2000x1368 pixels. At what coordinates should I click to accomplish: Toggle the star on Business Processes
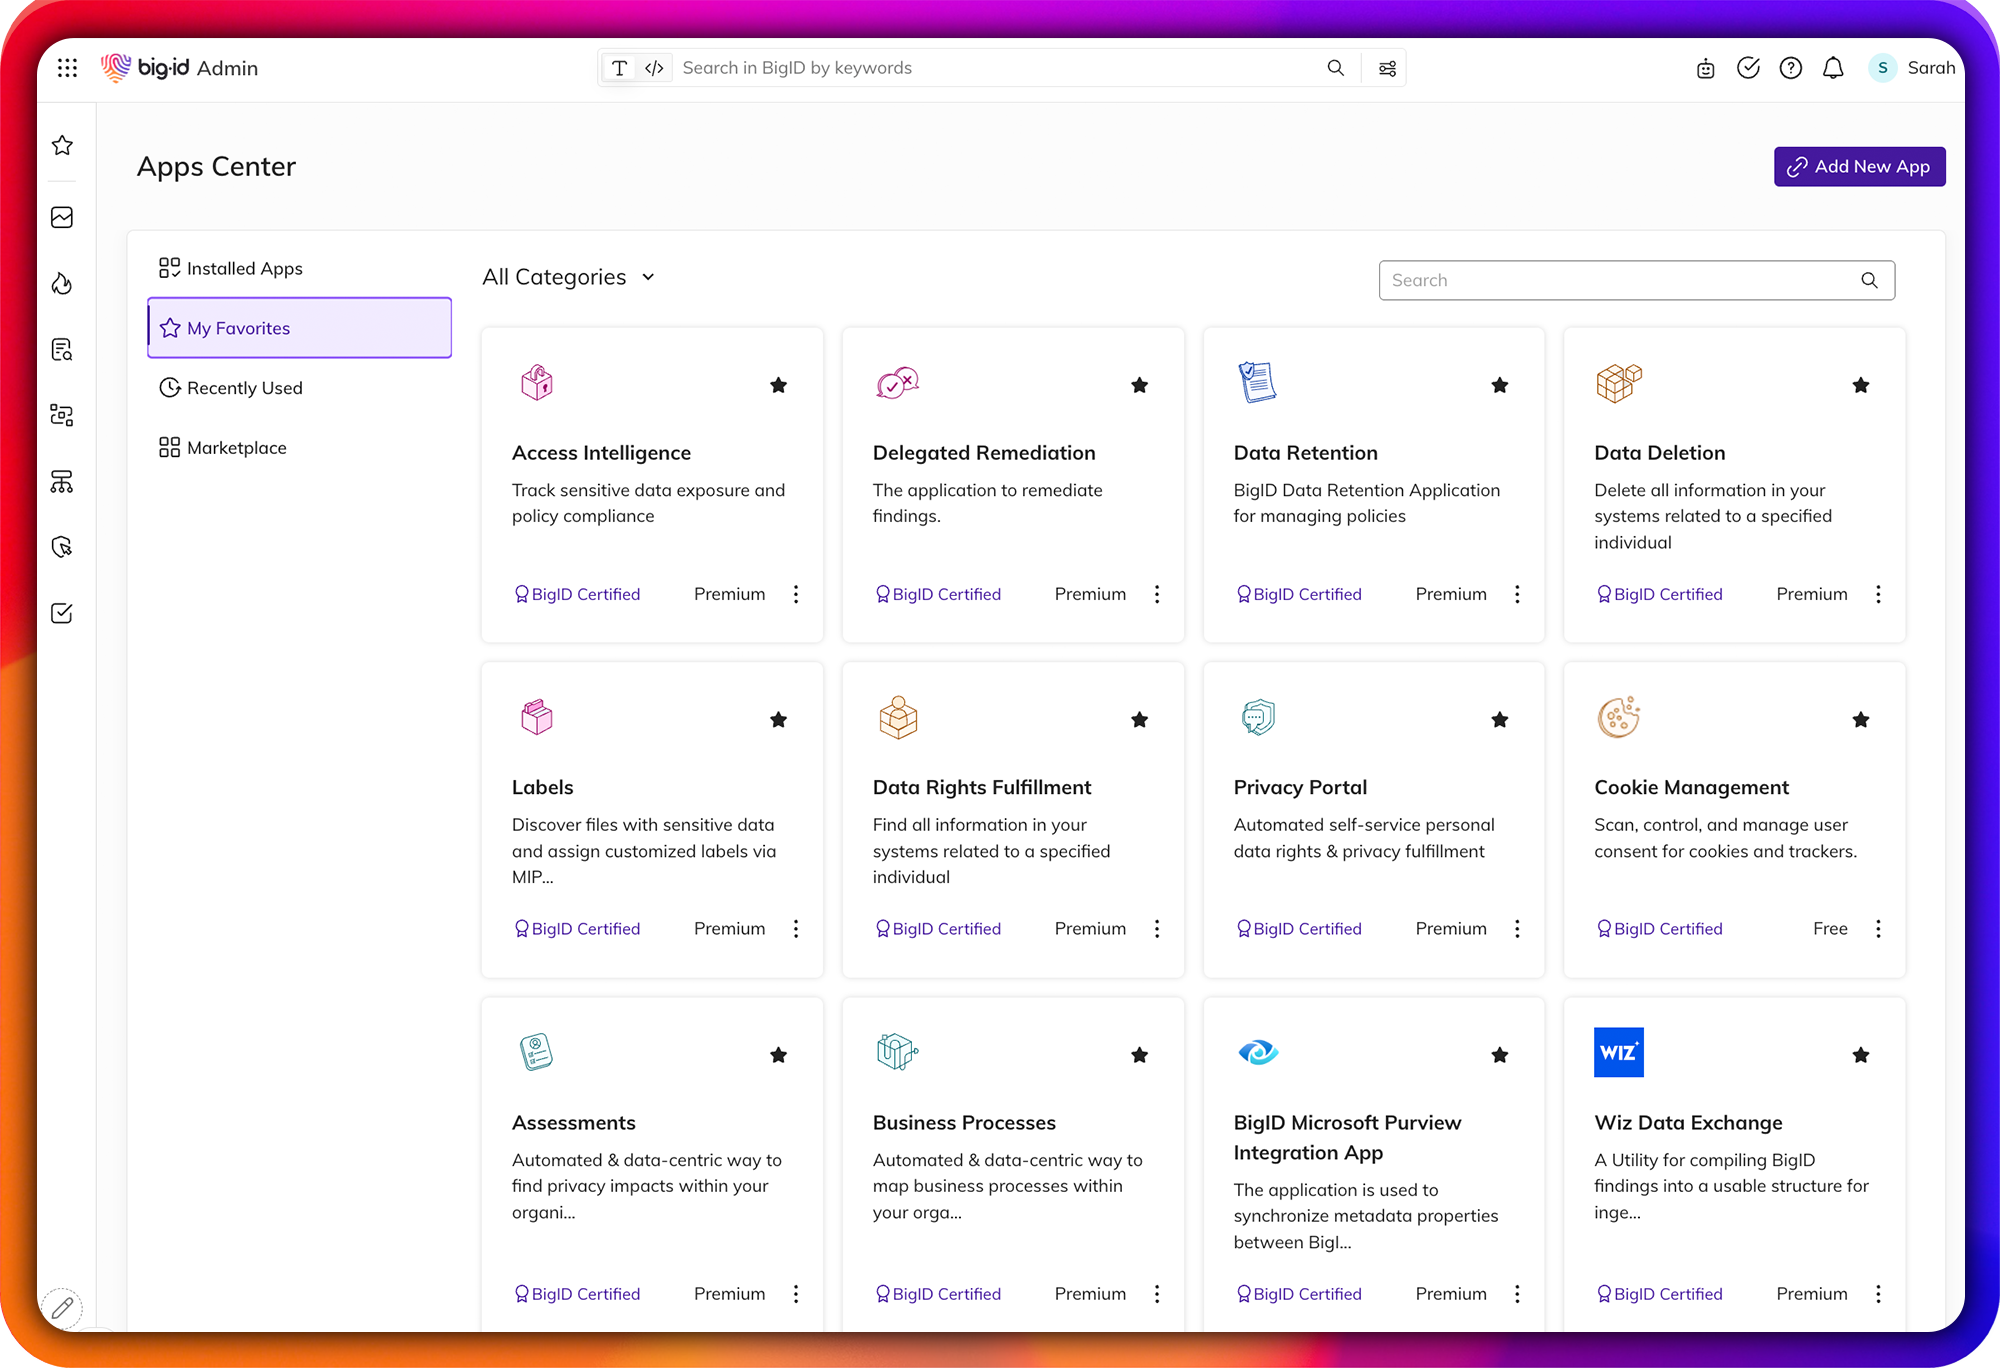pyautogui.click(x=1139, y=1054)
